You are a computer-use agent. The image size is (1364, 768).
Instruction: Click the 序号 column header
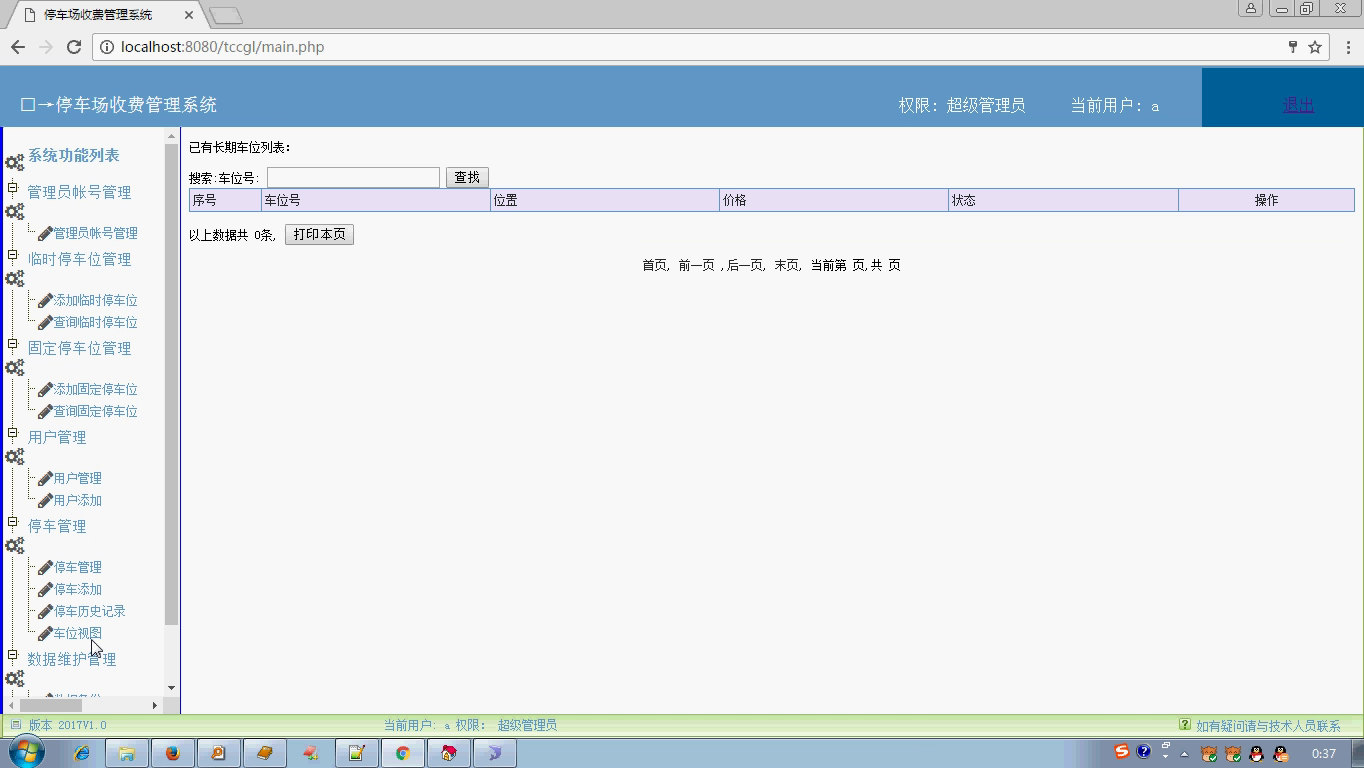pyautogui.click(x=225, y=200)
